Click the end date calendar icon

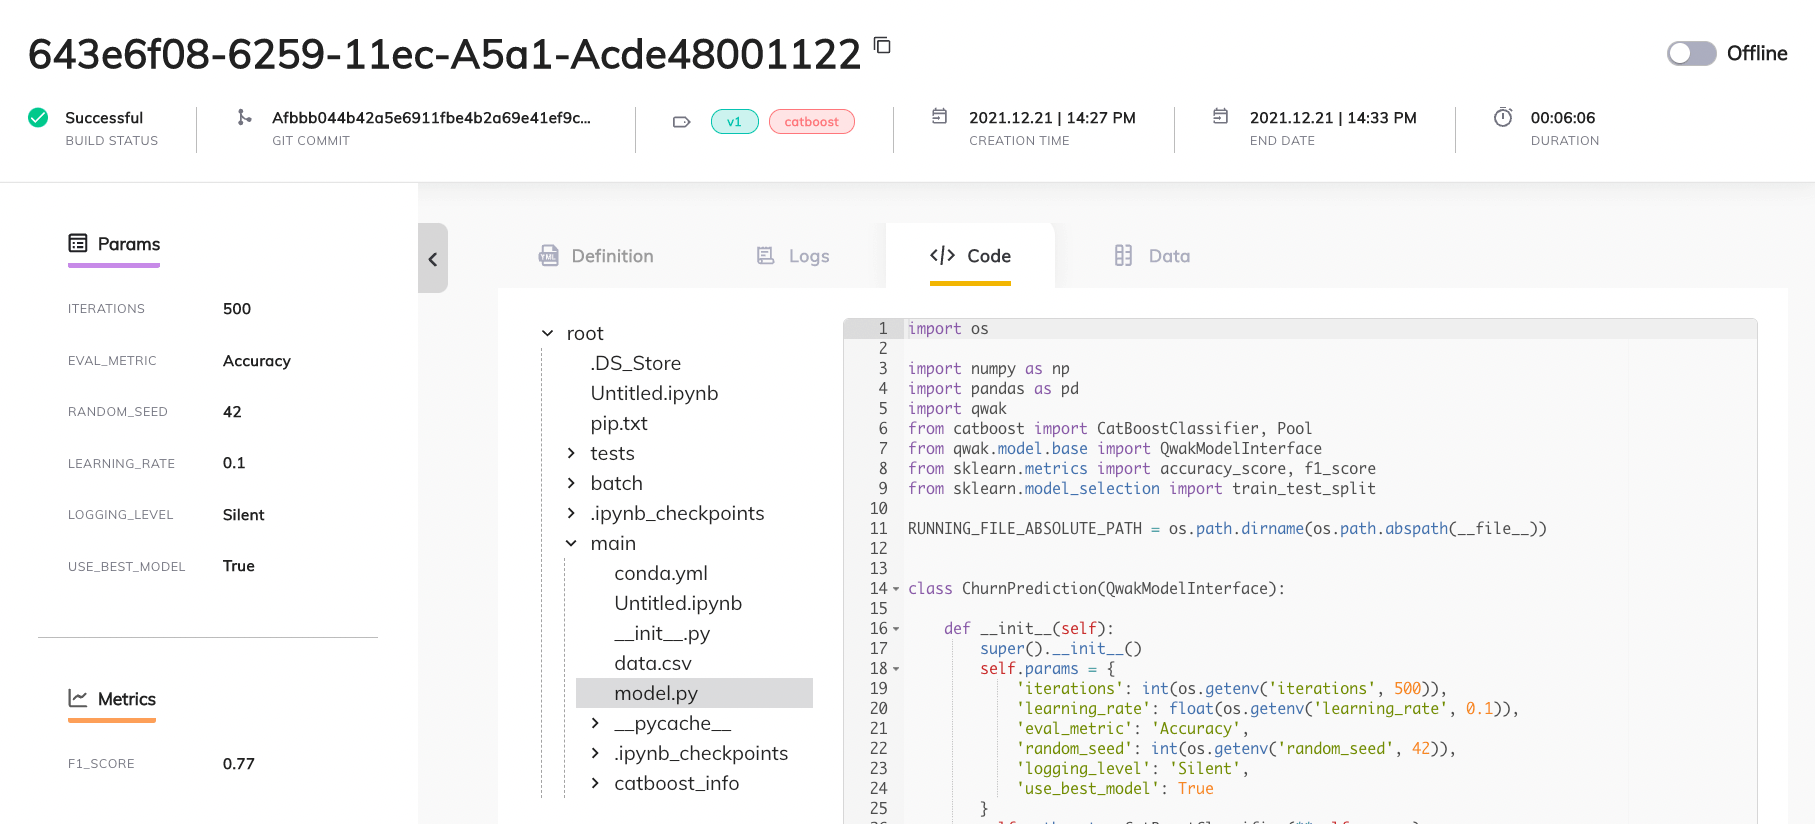coord(1221,116)
